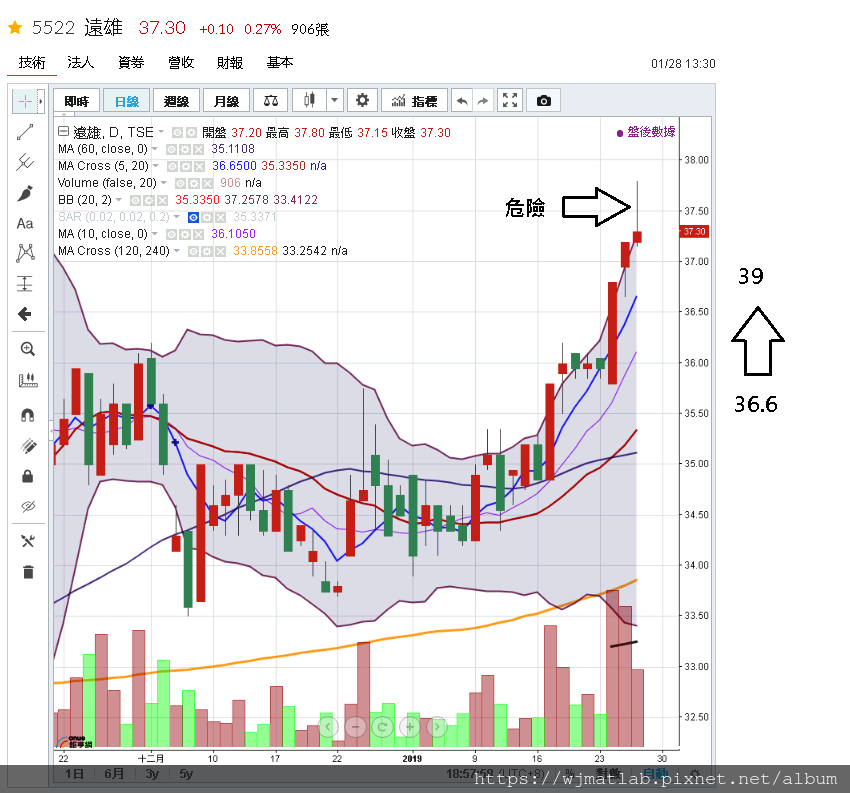Click the favorite star beside 5522 遠雄

pyautogui.click(x=15, y=27)
